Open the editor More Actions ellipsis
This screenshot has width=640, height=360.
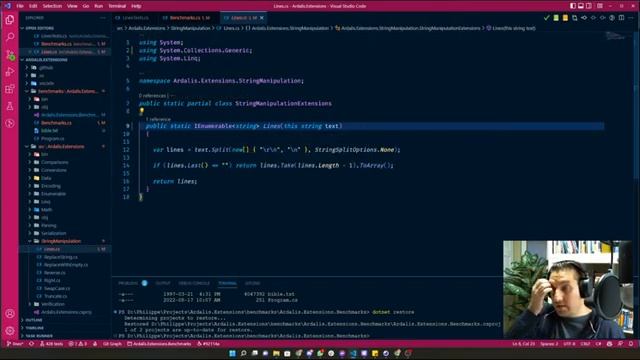(631, 18)
